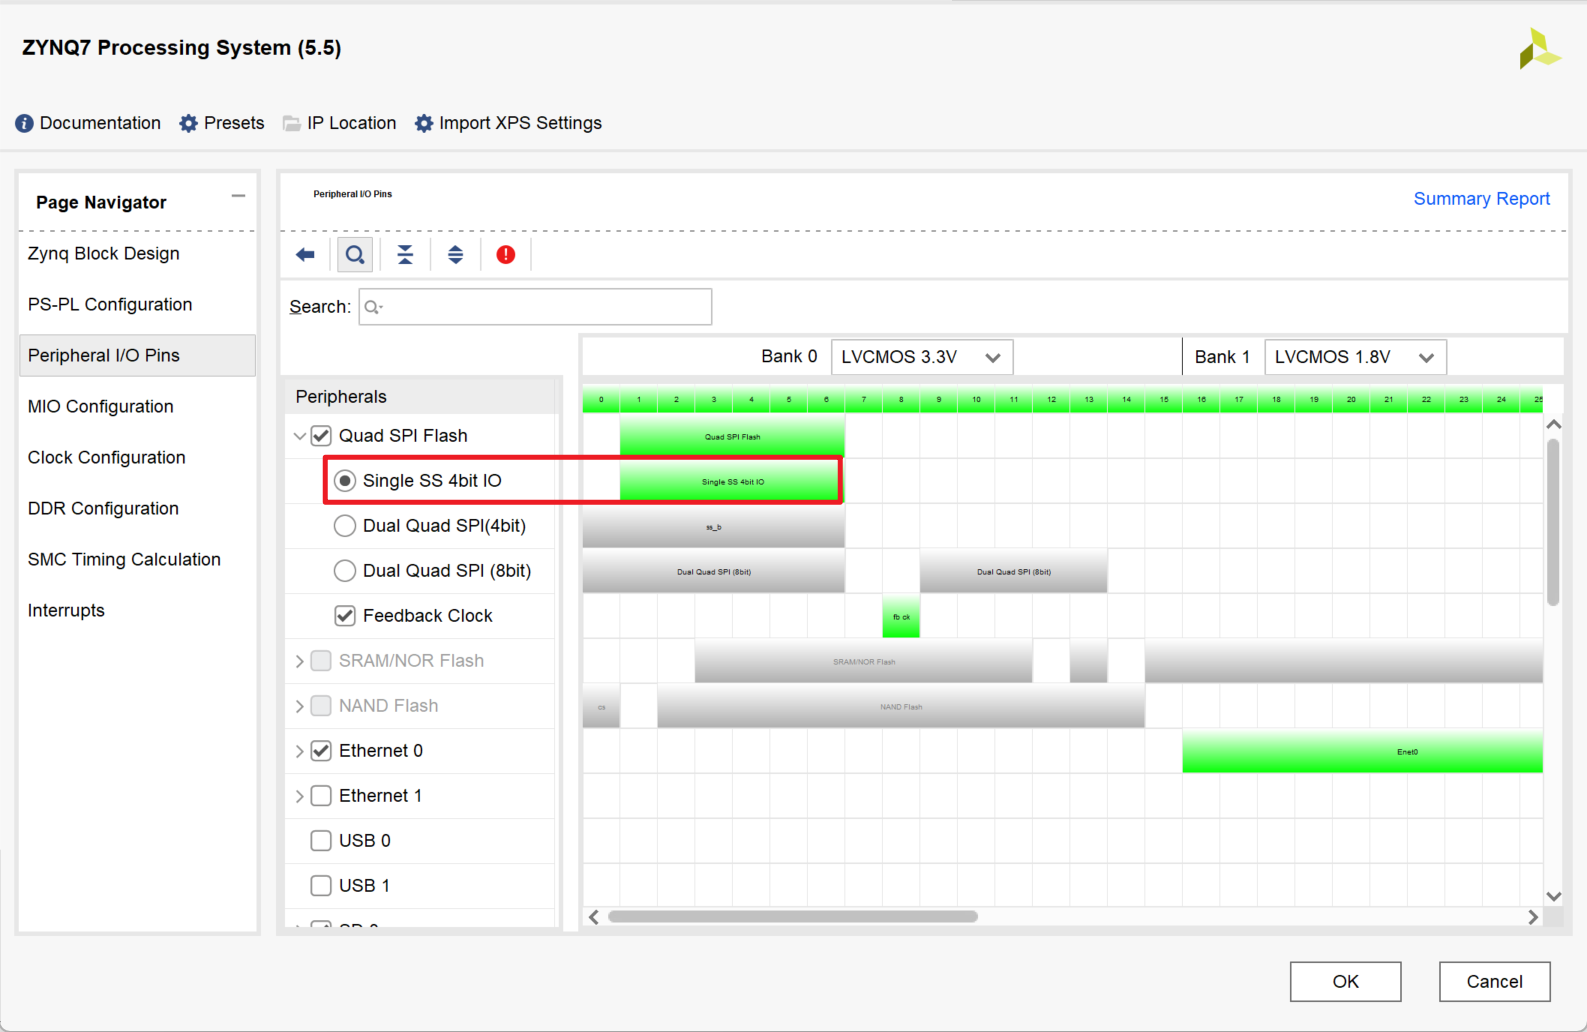1587x1032 pixels.
Task: Click the gray ss_b pin block
Action: coord(714,526)
